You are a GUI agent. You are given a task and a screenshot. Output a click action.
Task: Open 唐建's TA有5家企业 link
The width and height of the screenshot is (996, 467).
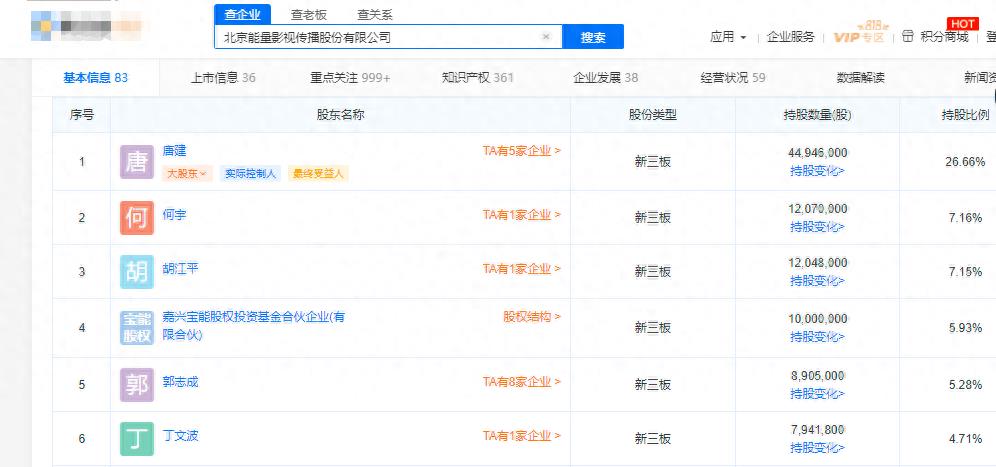522,151
